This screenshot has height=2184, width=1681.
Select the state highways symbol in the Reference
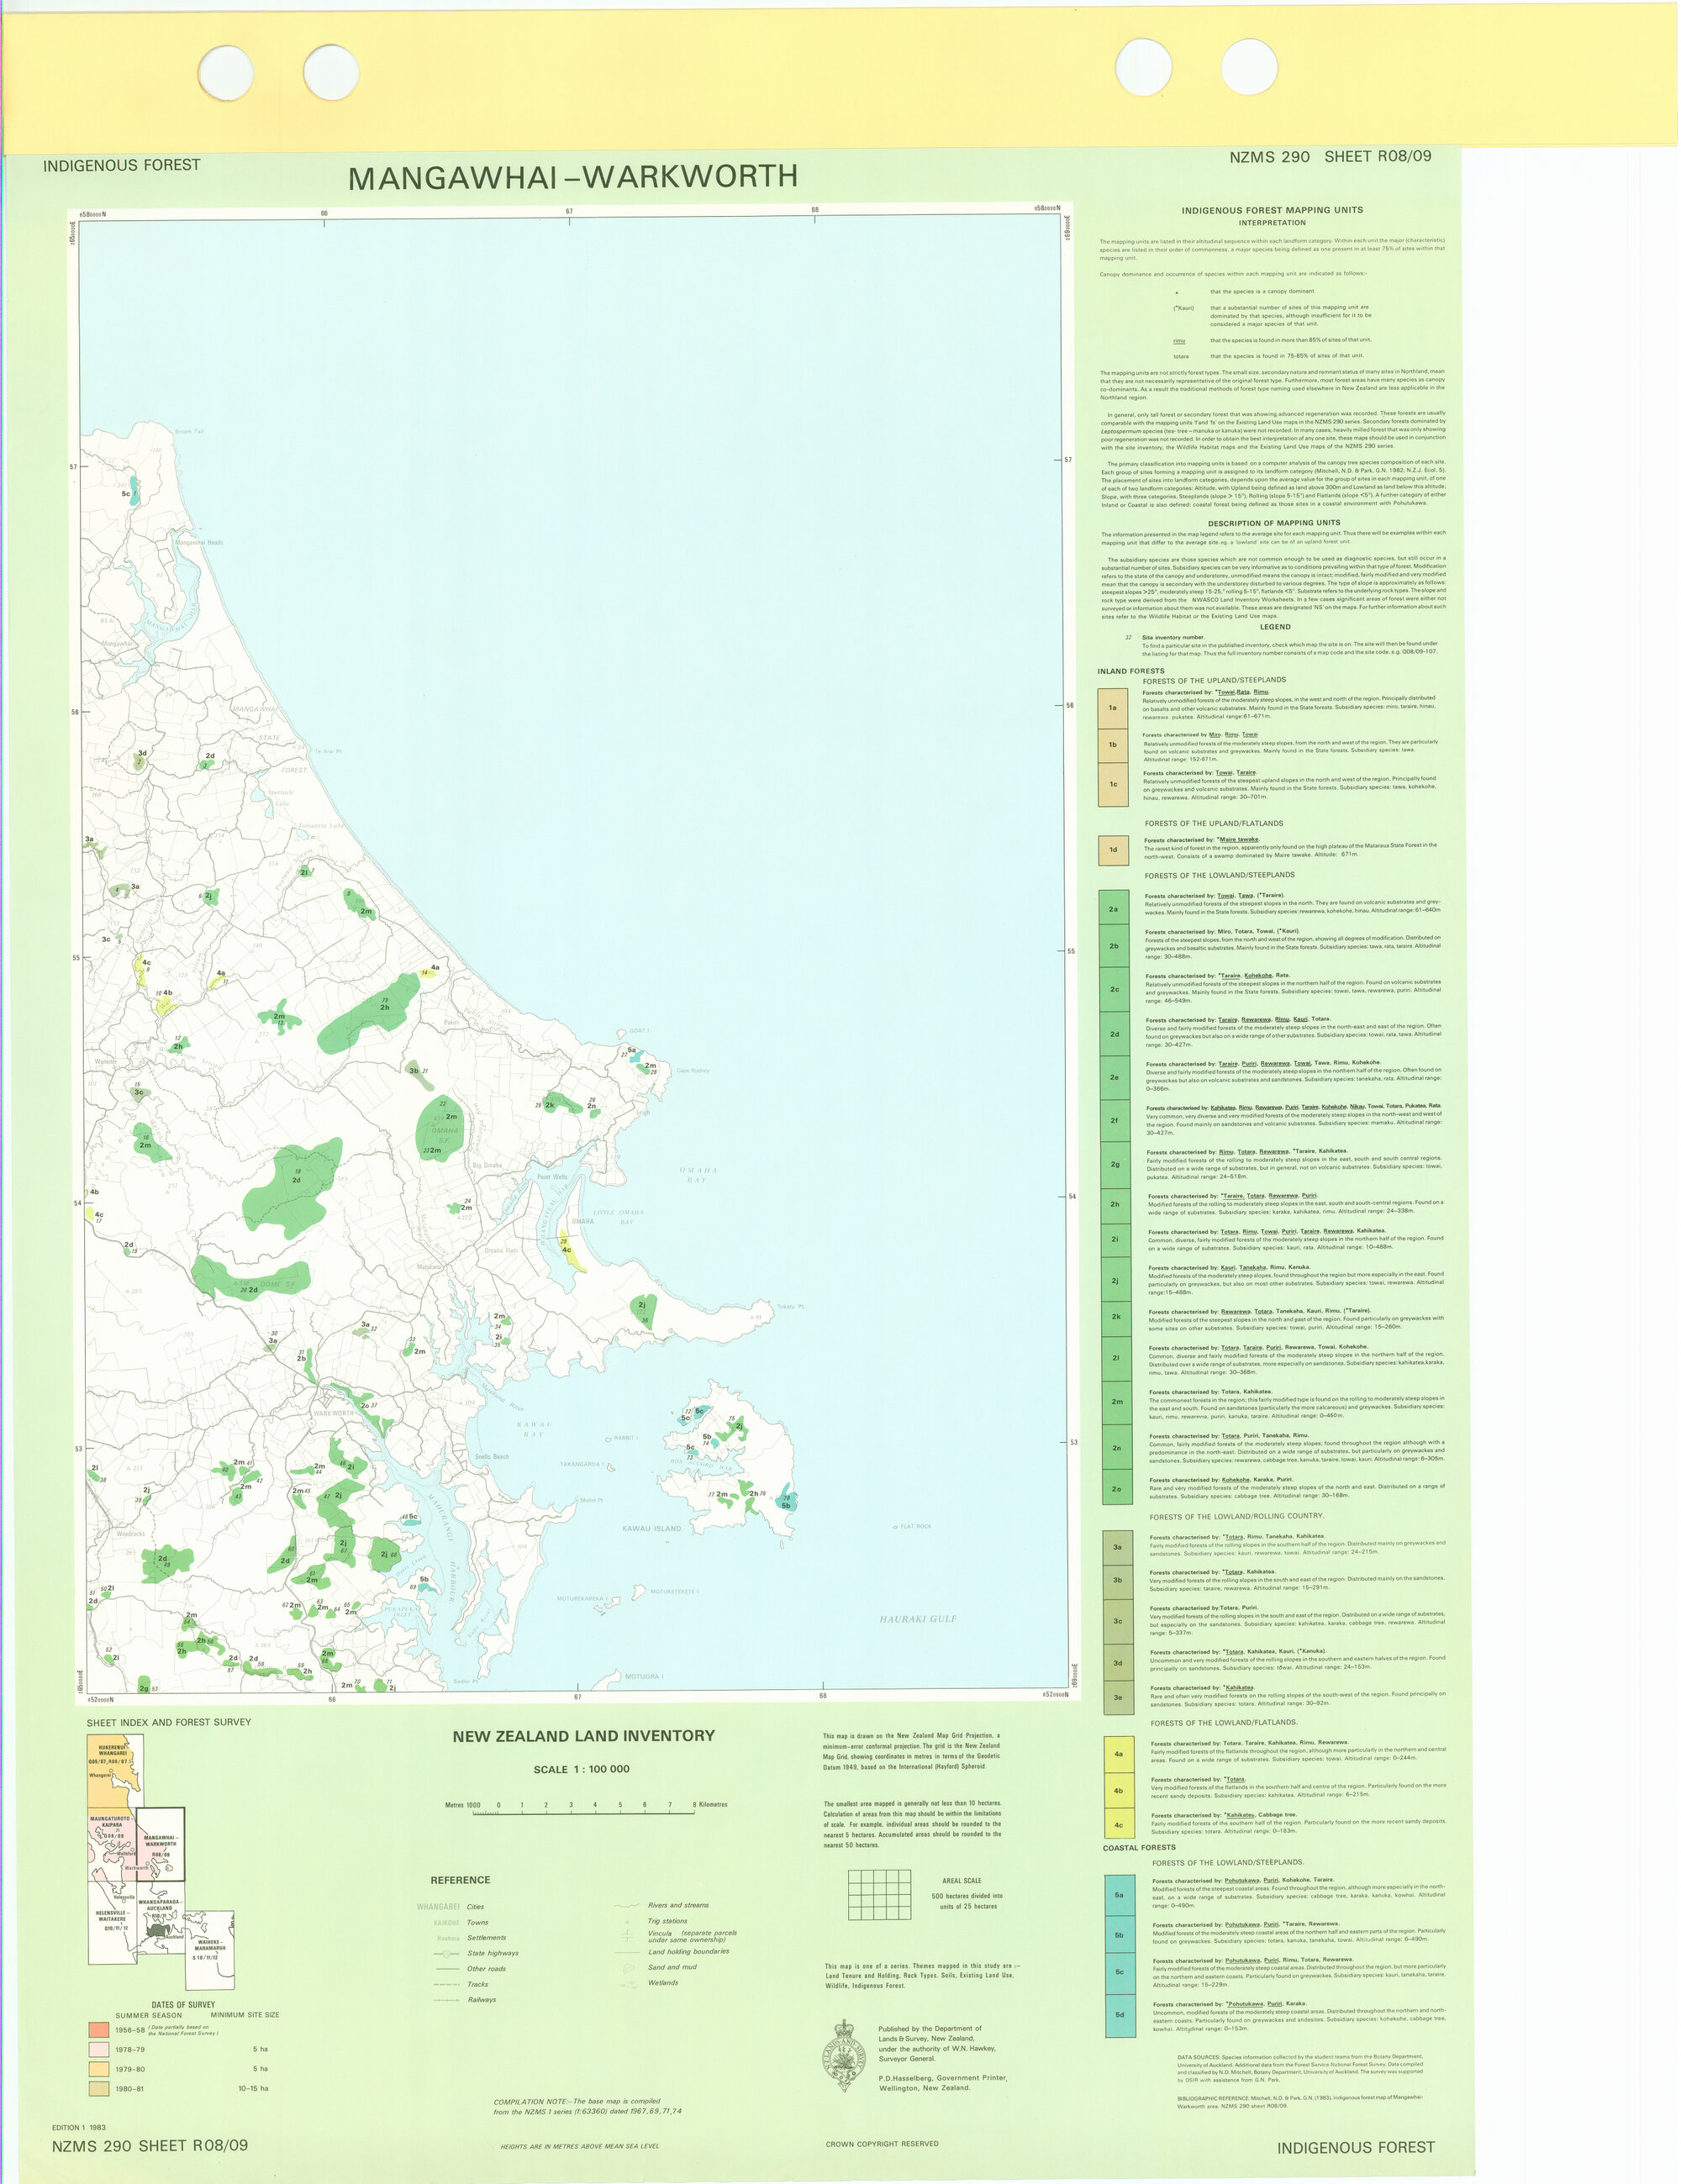(x=447, y=1953)
